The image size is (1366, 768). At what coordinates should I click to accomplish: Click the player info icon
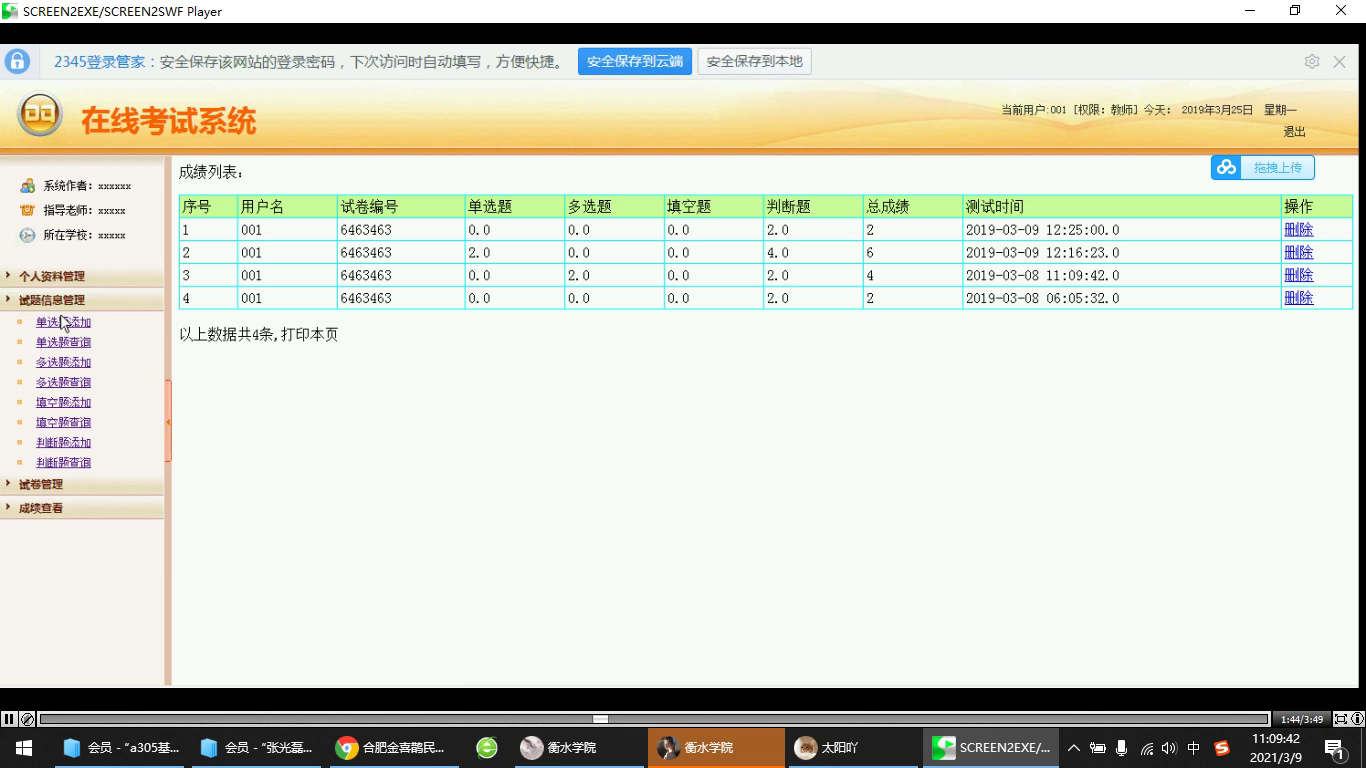click(1357, 719)
